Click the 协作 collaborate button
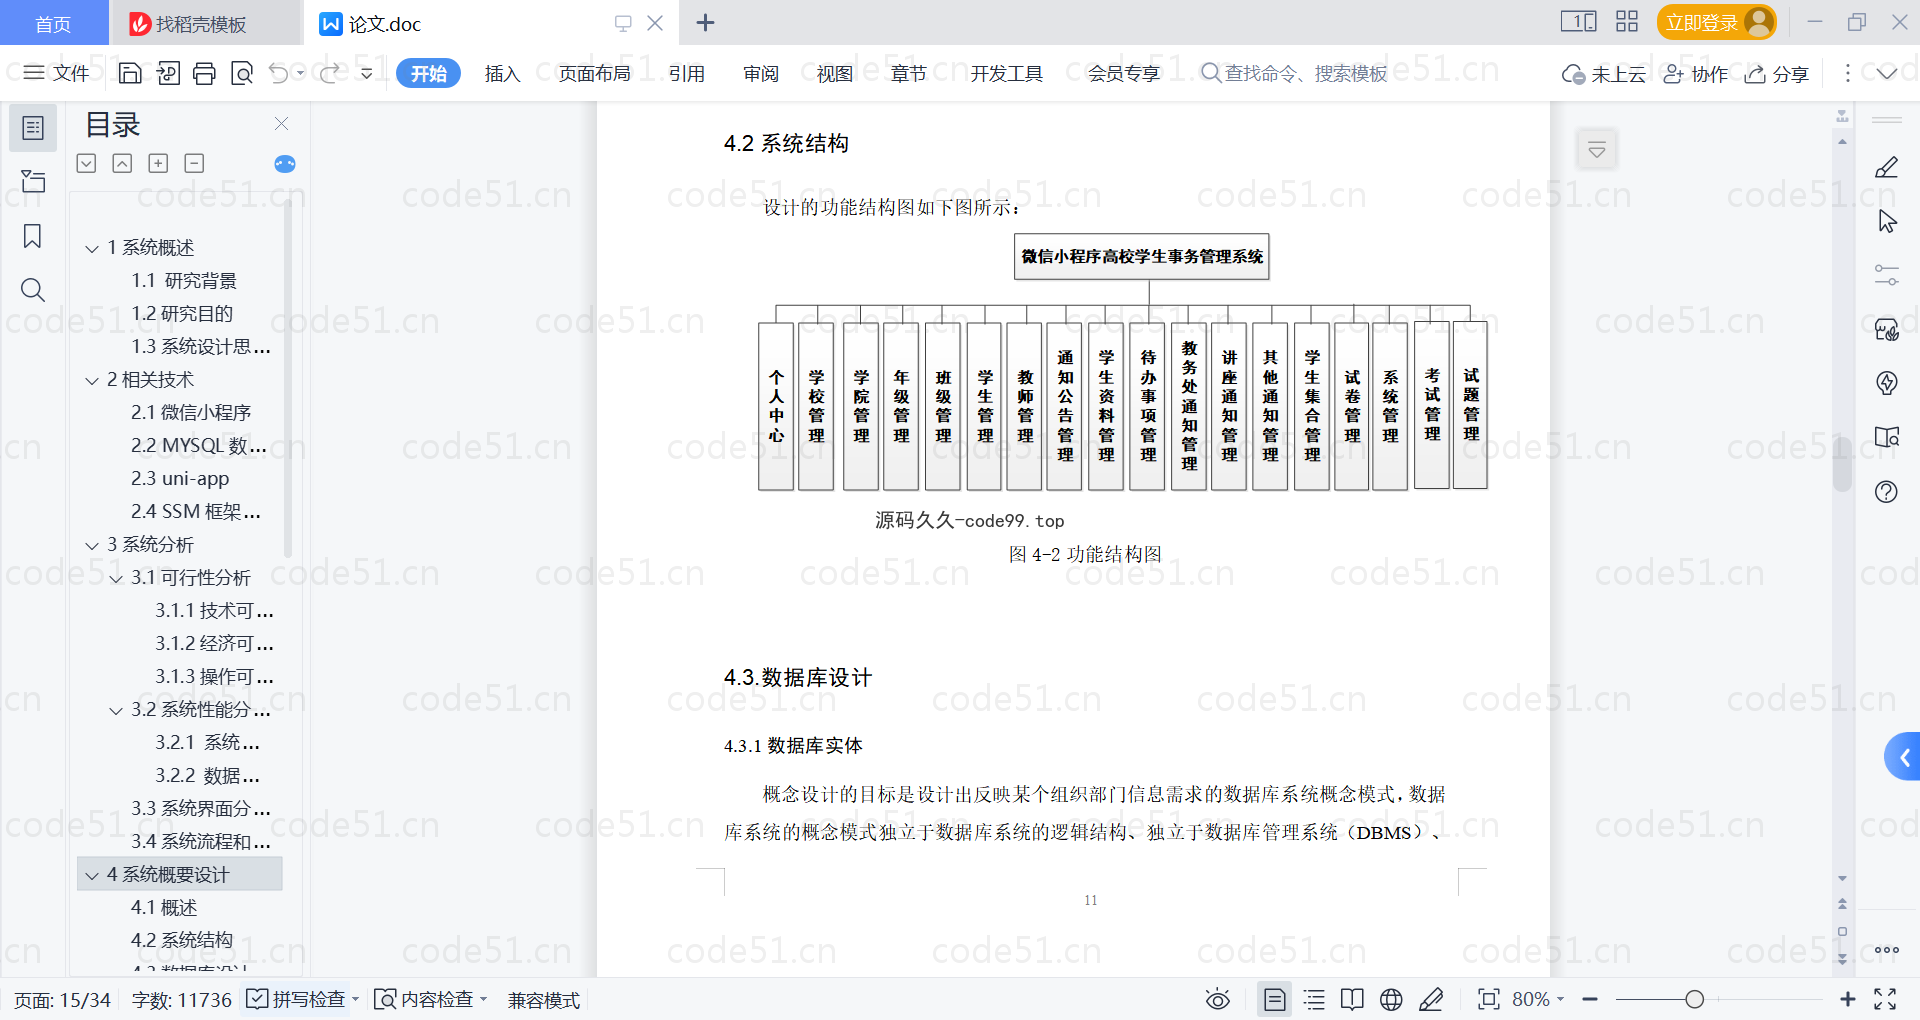The height and width of the screenshot is (1020, 1920). point(1695,73)
